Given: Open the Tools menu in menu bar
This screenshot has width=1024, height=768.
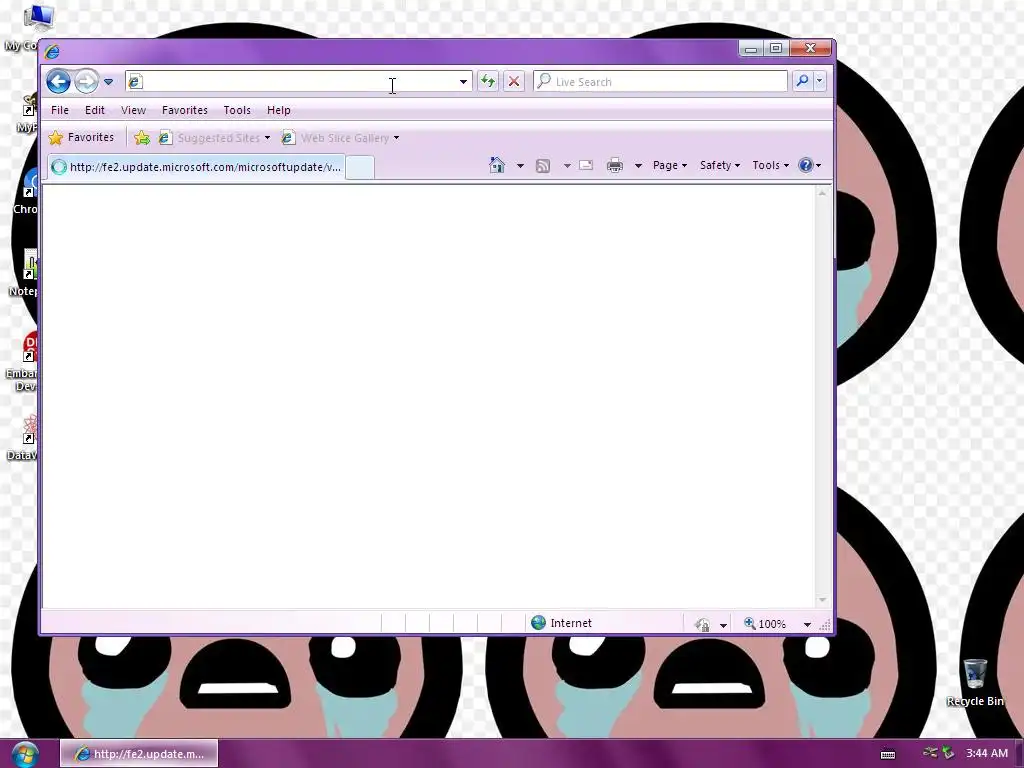Looking at the screenshot, I should 237,110.
